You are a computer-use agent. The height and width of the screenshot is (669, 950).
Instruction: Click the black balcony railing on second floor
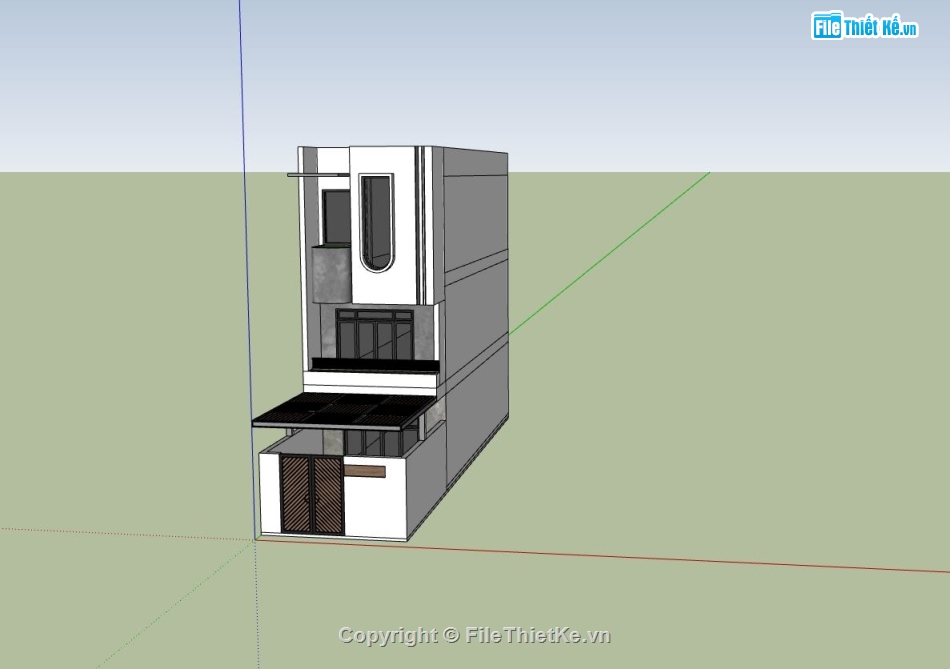pyautogui.click(x=375, y=365)
